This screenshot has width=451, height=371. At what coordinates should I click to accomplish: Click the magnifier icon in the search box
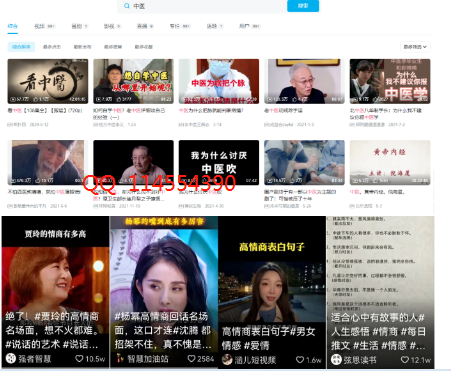point(127,6)
